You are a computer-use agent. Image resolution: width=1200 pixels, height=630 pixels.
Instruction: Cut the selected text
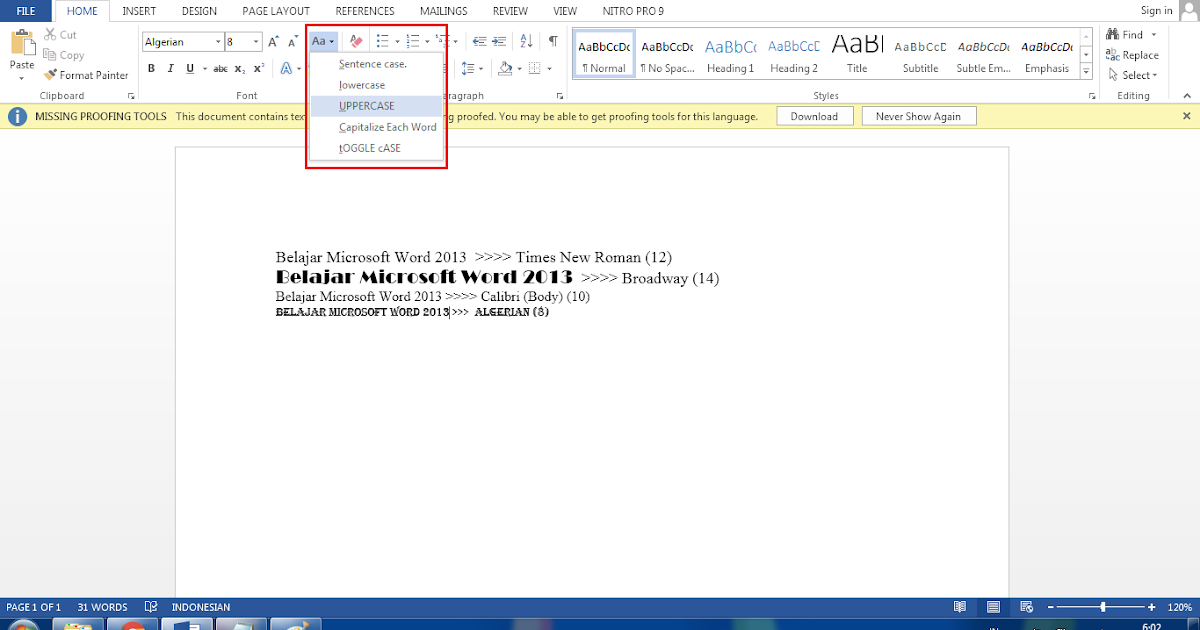(60, 35)
